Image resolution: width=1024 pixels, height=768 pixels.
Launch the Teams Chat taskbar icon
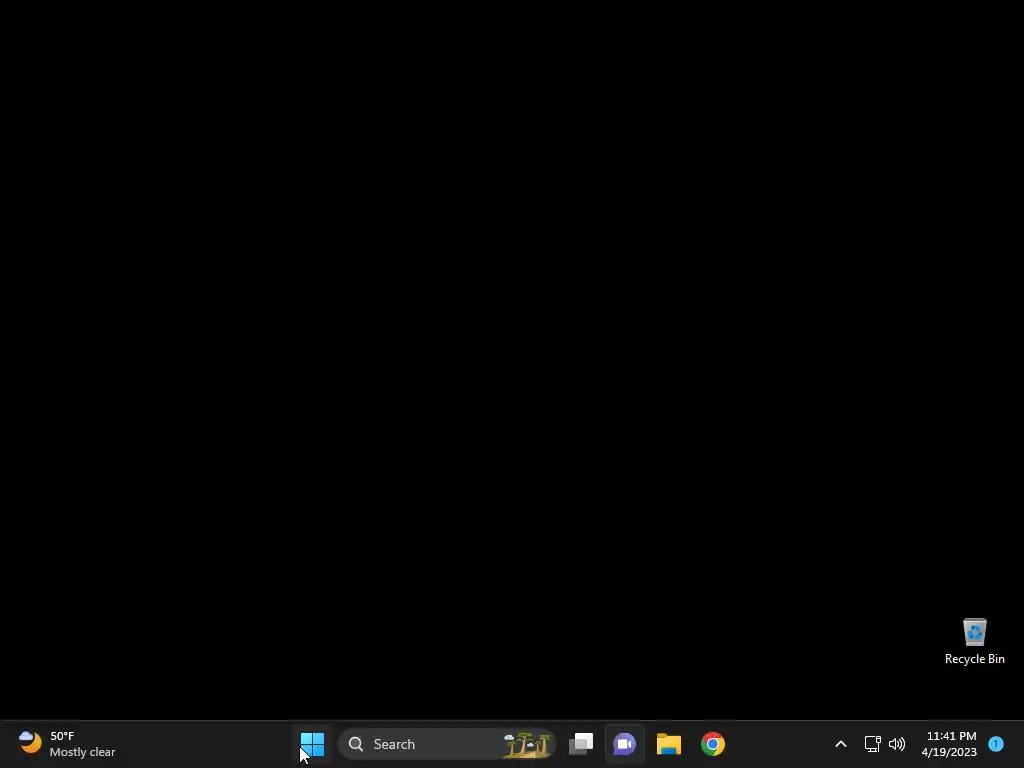click(624, 744)
